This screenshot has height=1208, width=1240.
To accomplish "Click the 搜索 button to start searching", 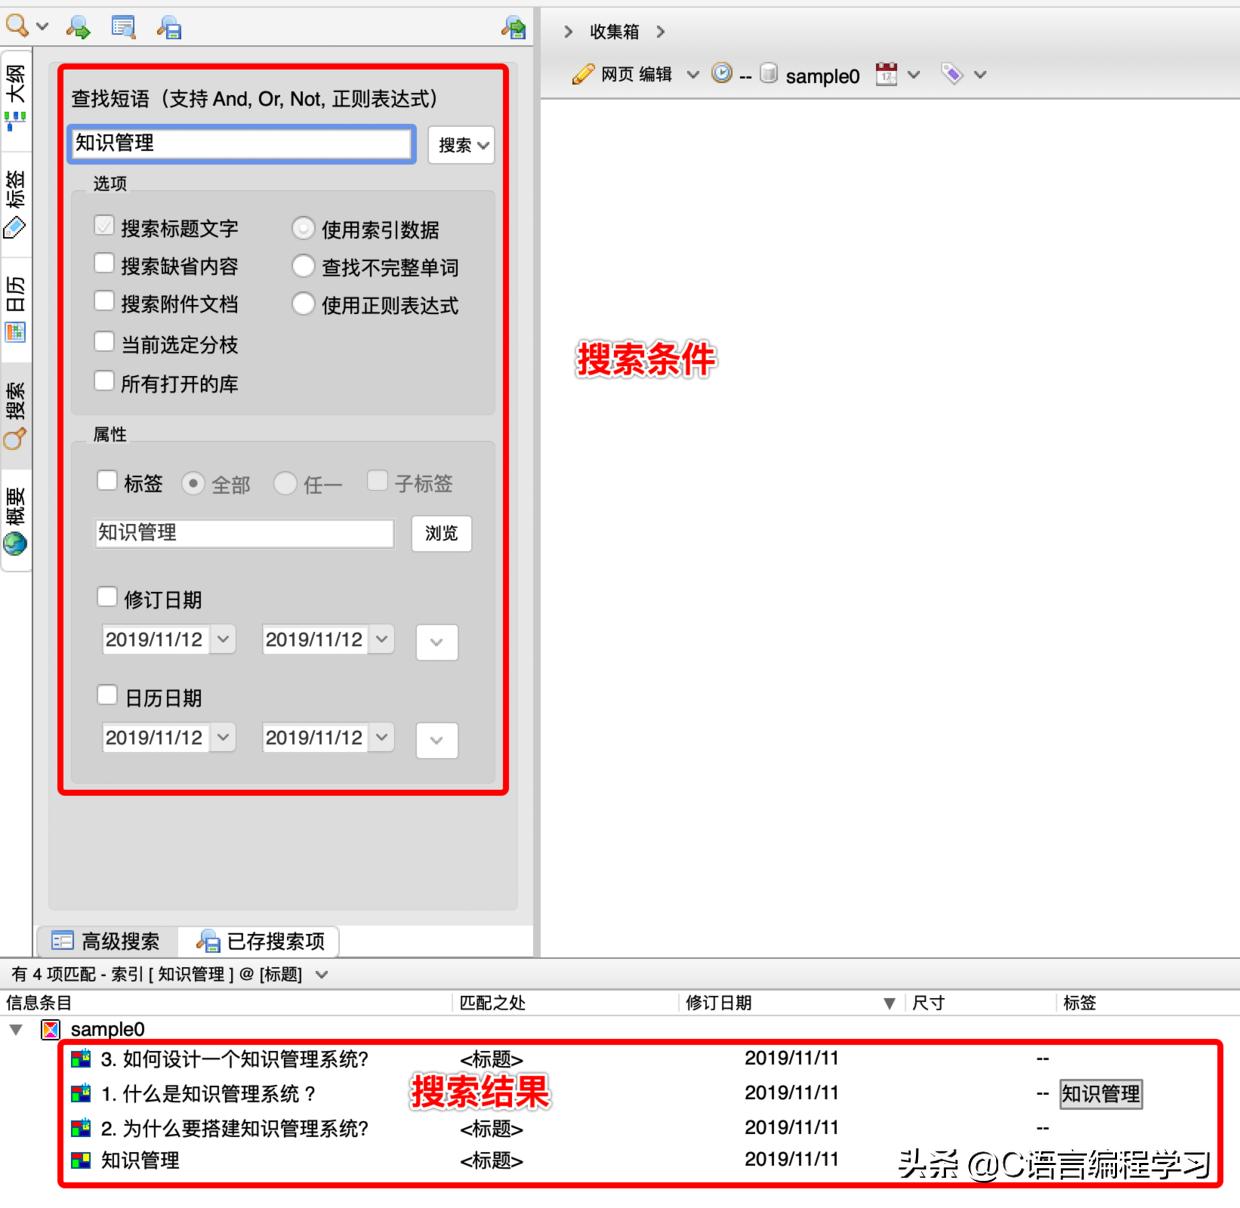I will tap(455, 145).
